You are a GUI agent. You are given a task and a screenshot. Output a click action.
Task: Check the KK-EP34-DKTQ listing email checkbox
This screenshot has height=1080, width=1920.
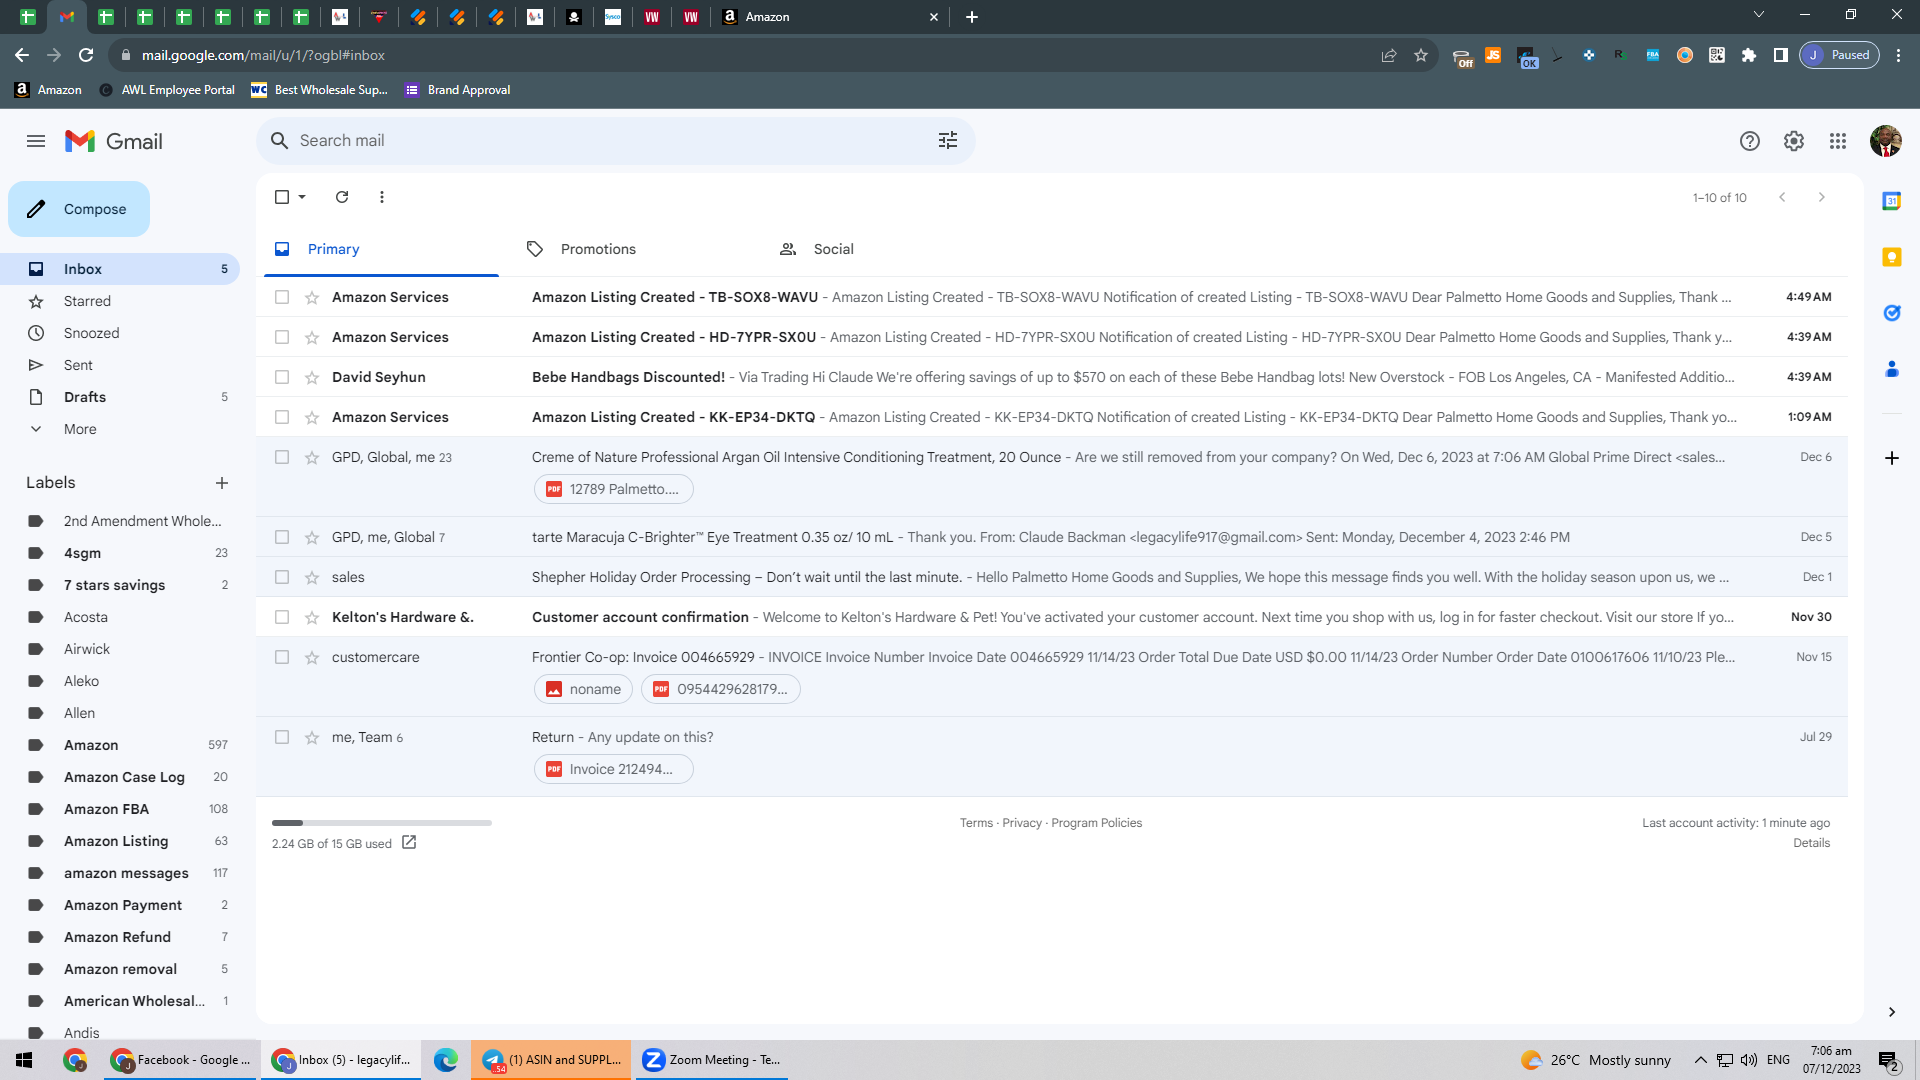[282, 417]
